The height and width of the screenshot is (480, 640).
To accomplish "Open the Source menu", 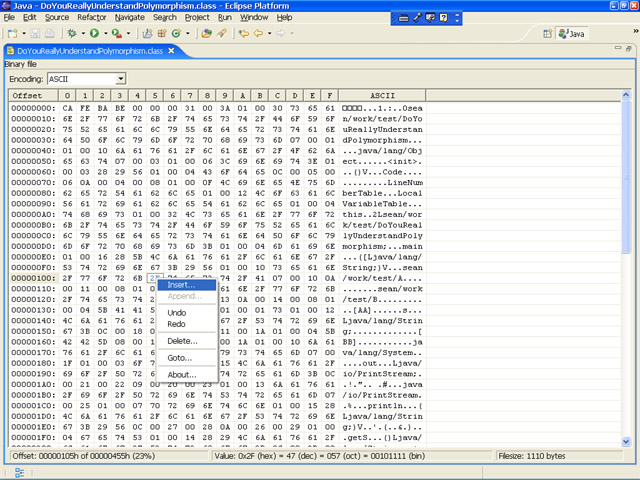I will tap(57, 18).
